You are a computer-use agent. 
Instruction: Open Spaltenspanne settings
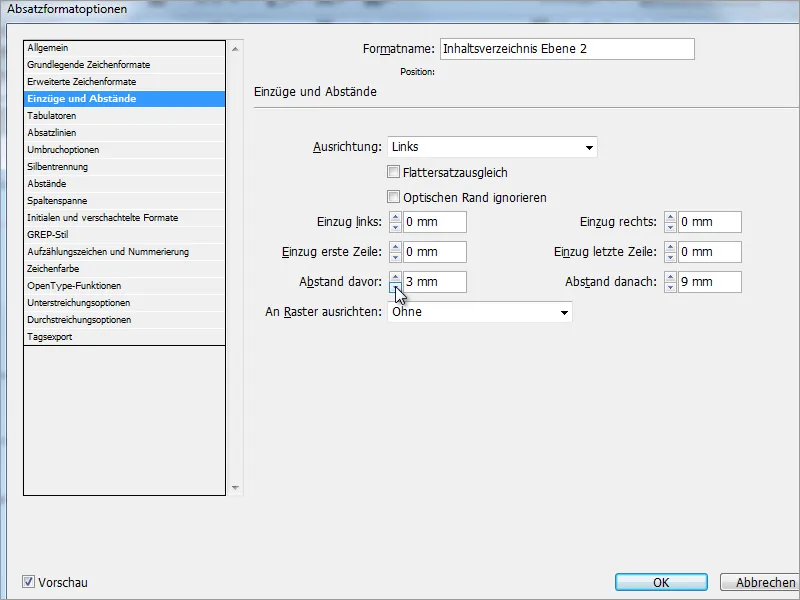[124, 201]
